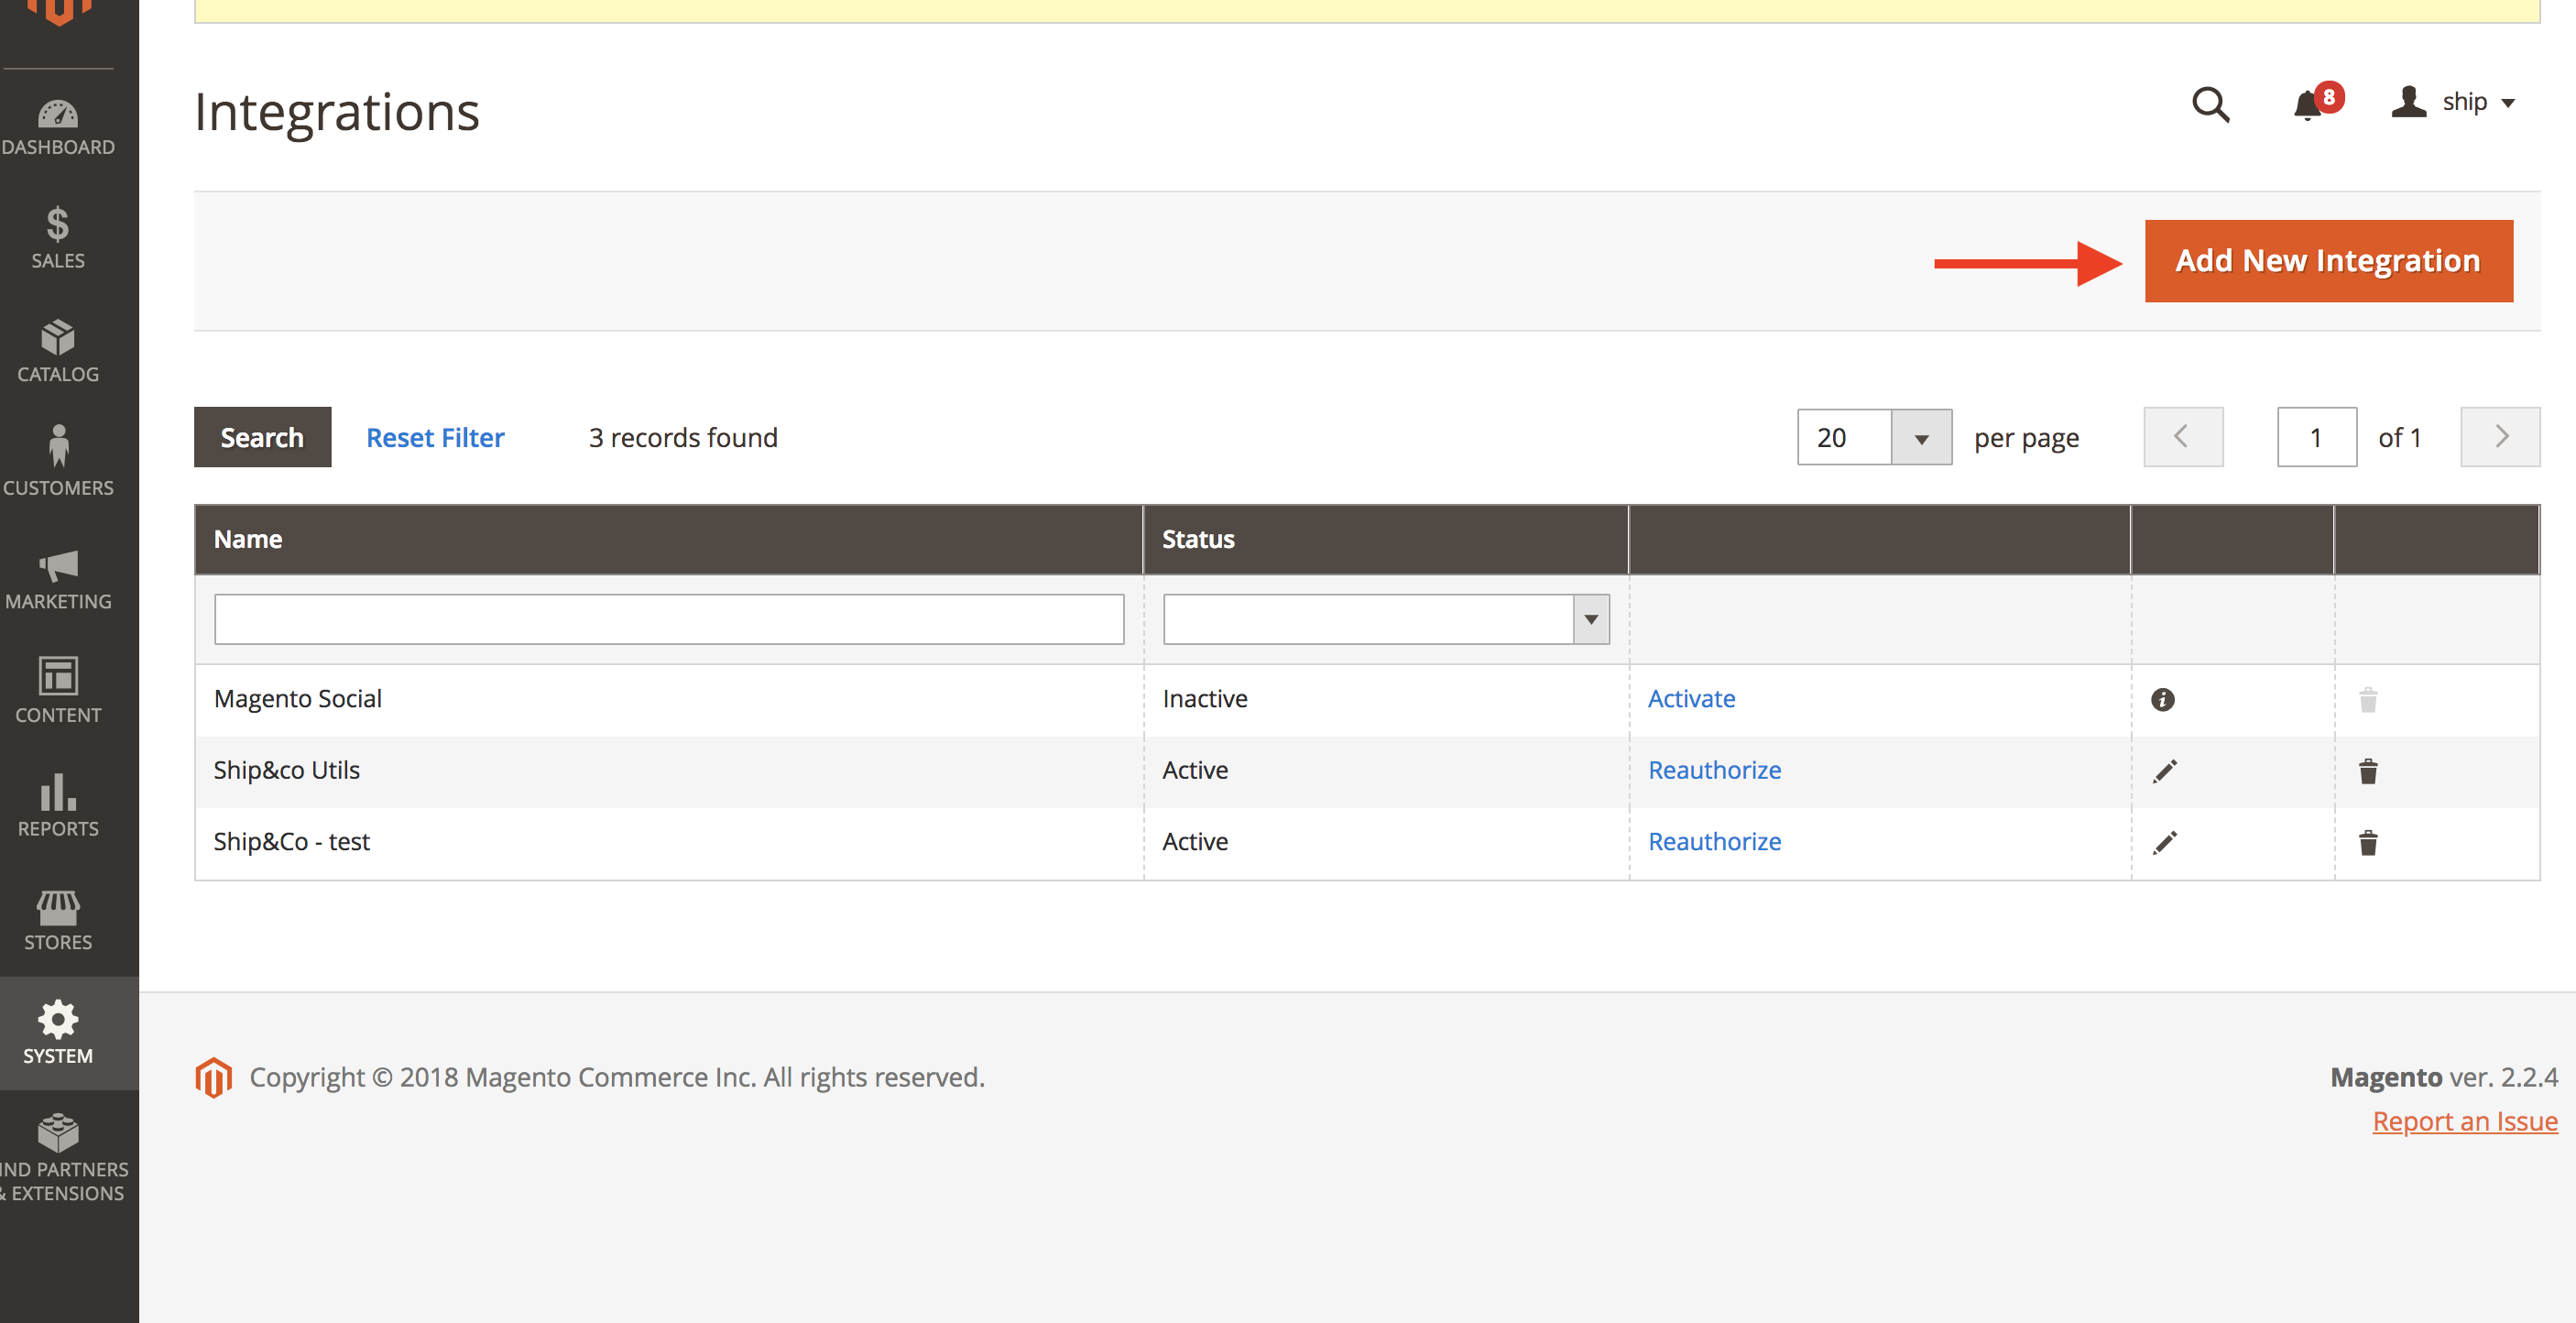Open the Catalog menu in sidebar
This screenshot has width=2576, height=1323.
(x=58, y=352)
